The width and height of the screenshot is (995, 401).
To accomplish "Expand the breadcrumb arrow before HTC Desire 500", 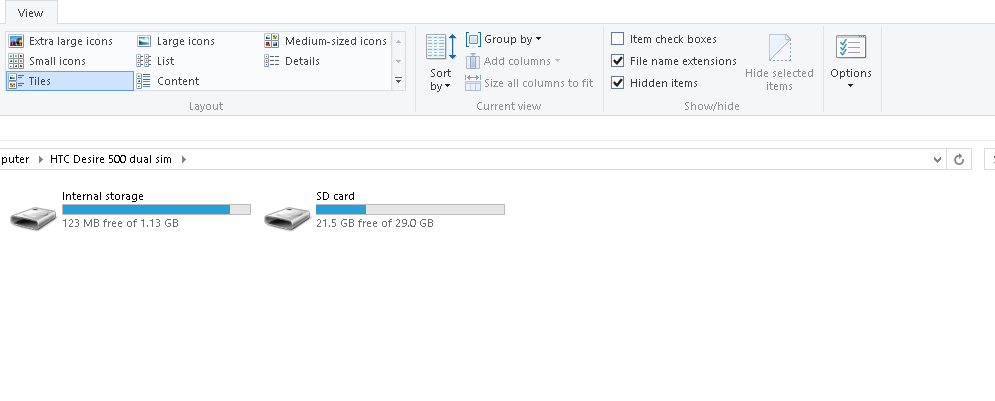I will coord(40,159).
